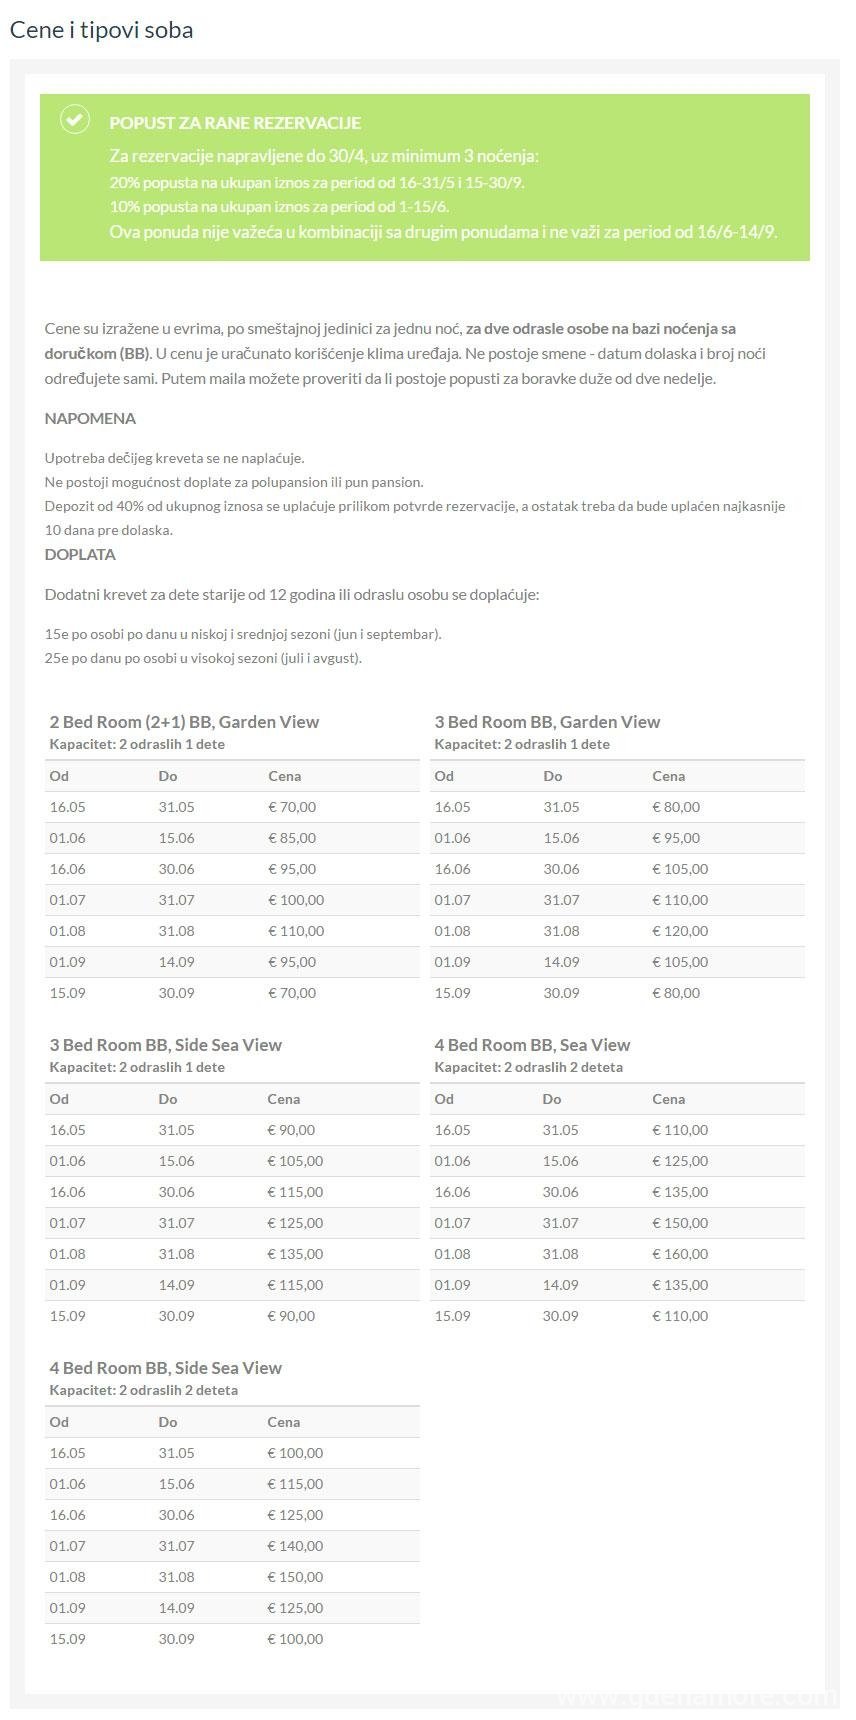Image resolution: width=856 pixels, height=1720 pixels.
Task: Select the "POPUST ZA RANE REZERVACIJE" banner title
Action: tap(235, 123)
